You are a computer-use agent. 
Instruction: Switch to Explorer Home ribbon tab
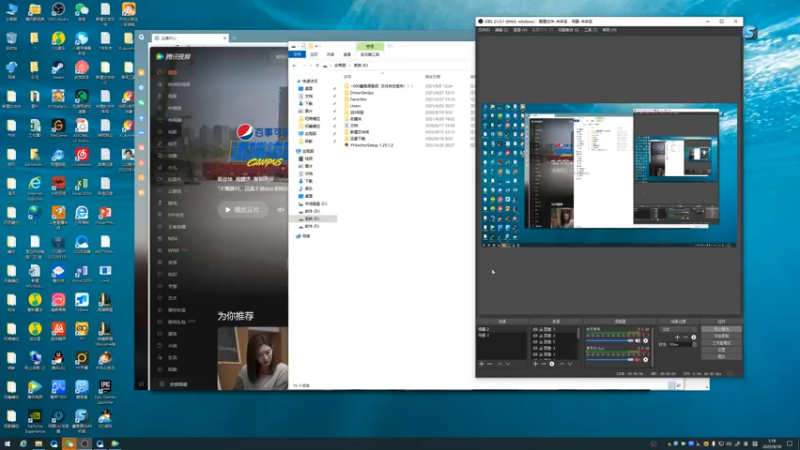314,54
